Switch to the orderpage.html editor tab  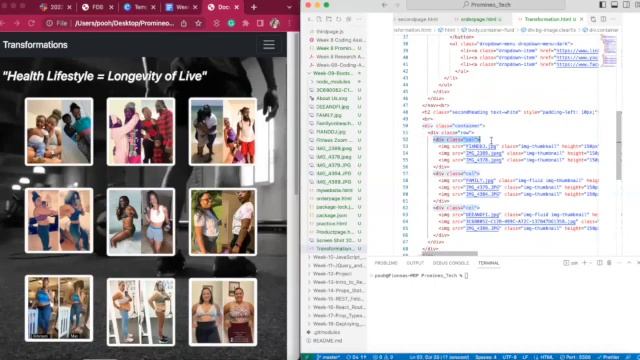coord(478,19)
